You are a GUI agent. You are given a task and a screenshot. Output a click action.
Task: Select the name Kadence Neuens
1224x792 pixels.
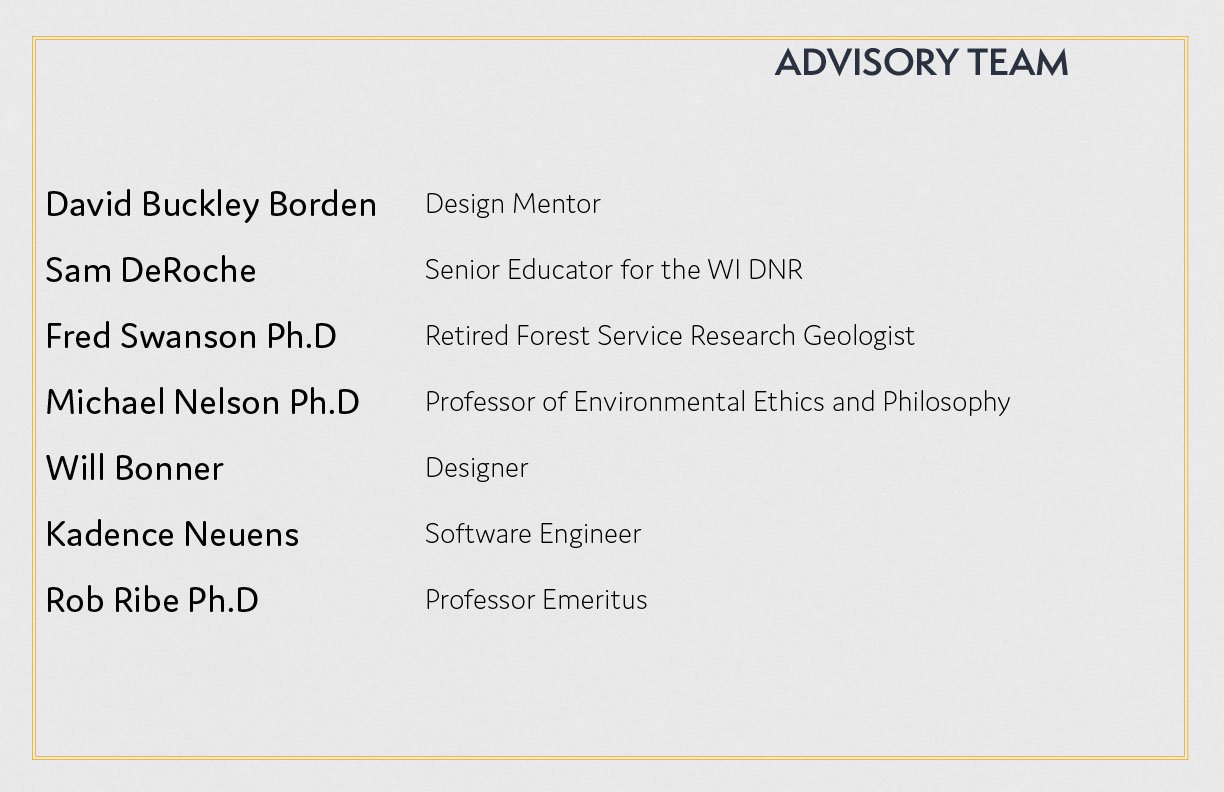(x=172, y=534)
